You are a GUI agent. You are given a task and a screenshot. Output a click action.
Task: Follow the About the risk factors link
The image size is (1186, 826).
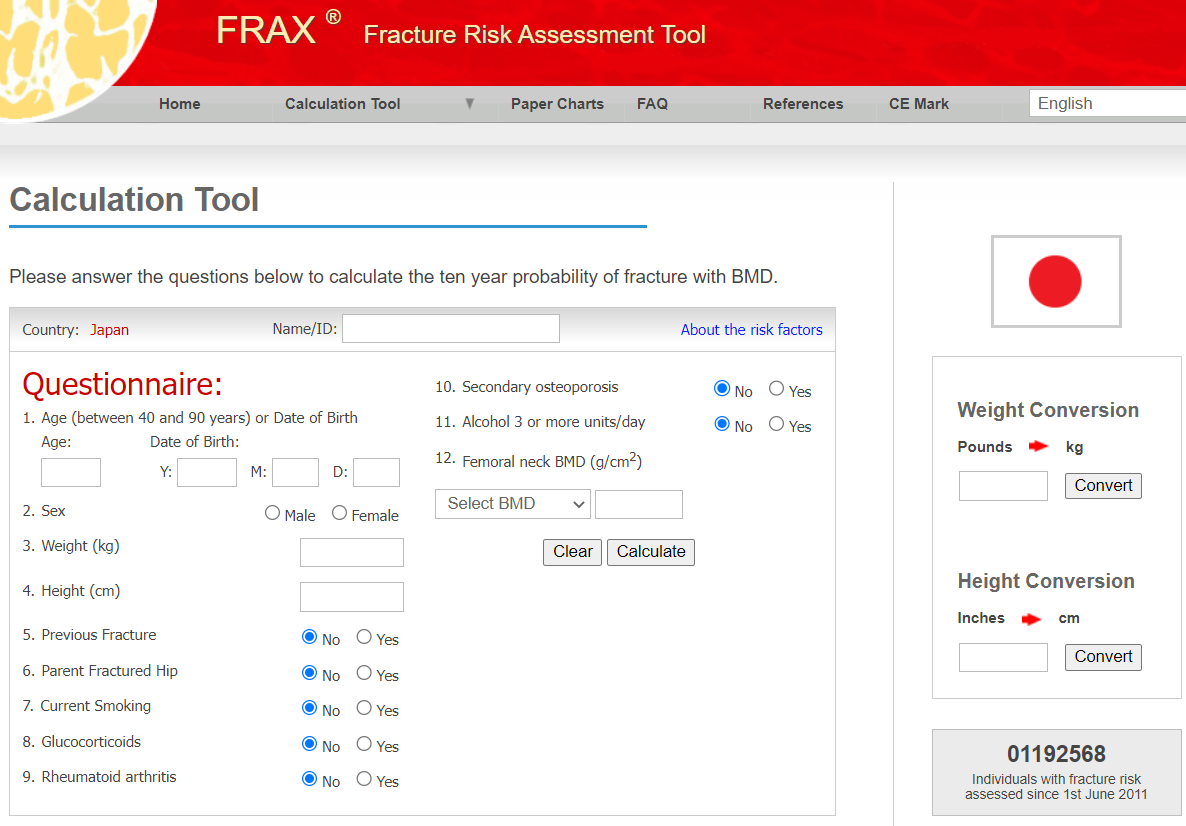pyautogui.click(x=752, y=329)
